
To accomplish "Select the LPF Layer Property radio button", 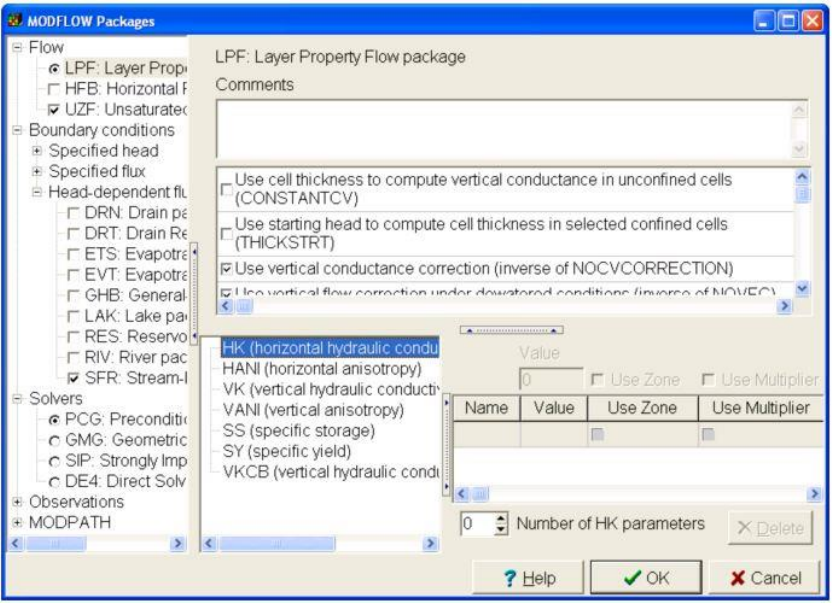I will [54, 69].
